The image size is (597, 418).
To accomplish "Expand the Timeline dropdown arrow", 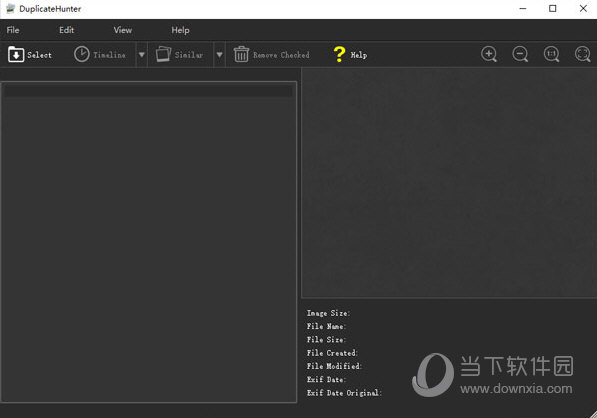I will (x=142, y=55).
